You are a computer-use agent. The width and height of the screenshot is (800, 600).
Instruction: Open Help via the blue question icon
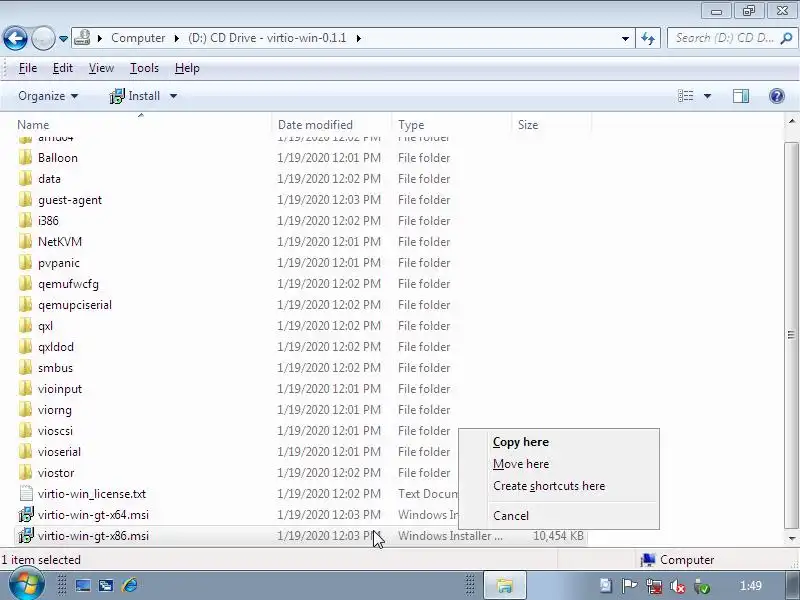pos(777,96)
